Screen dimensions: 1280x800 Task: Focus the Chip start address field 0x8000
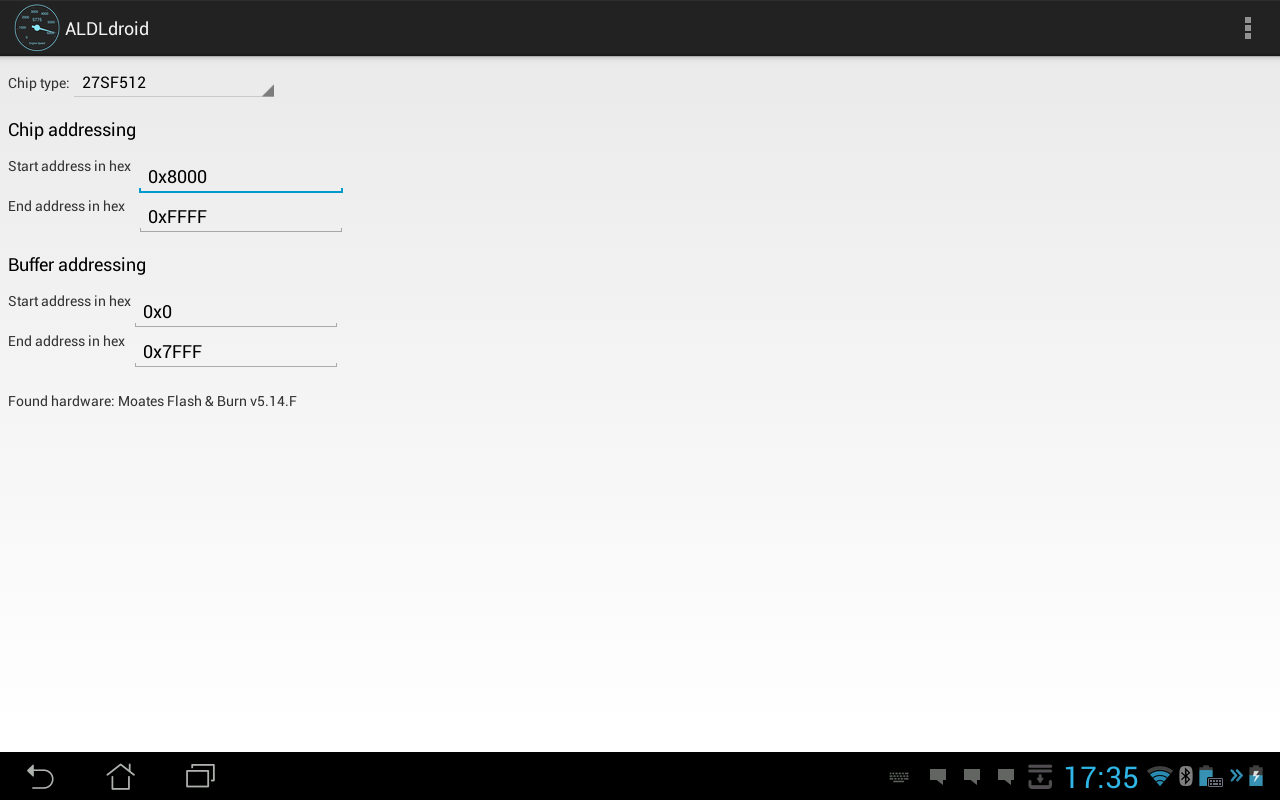pos(241,176)
